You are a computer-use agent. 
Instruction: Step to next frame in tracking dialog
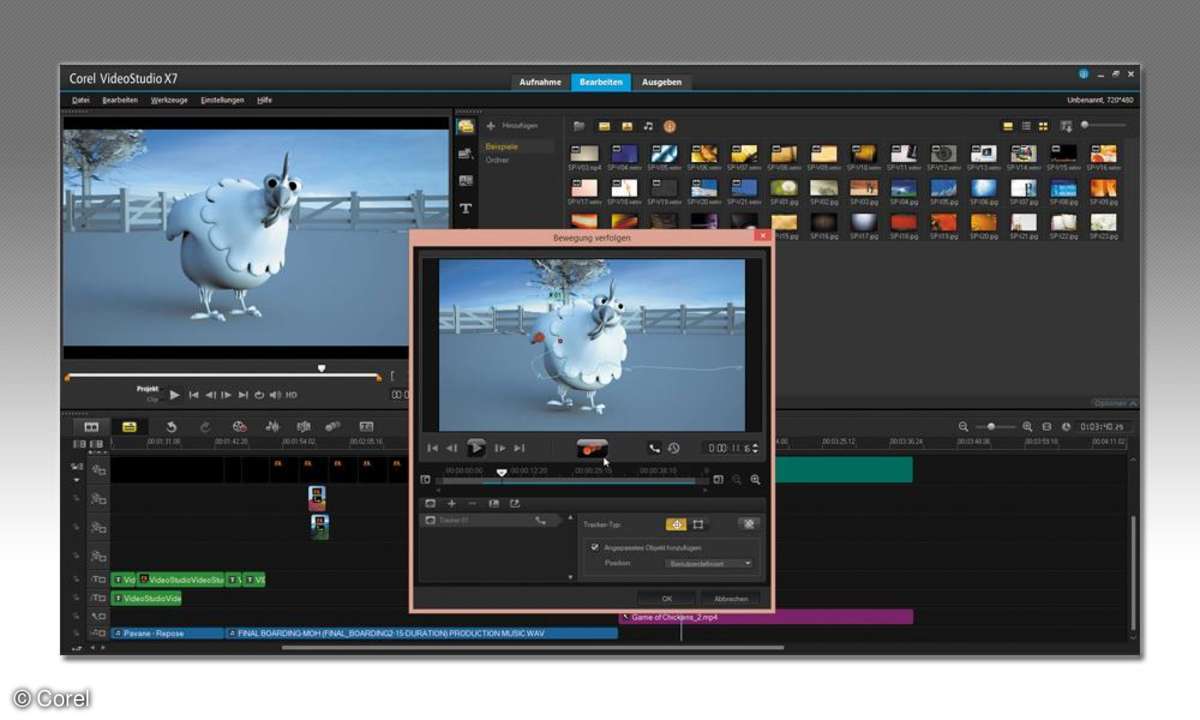coord(500,449)
